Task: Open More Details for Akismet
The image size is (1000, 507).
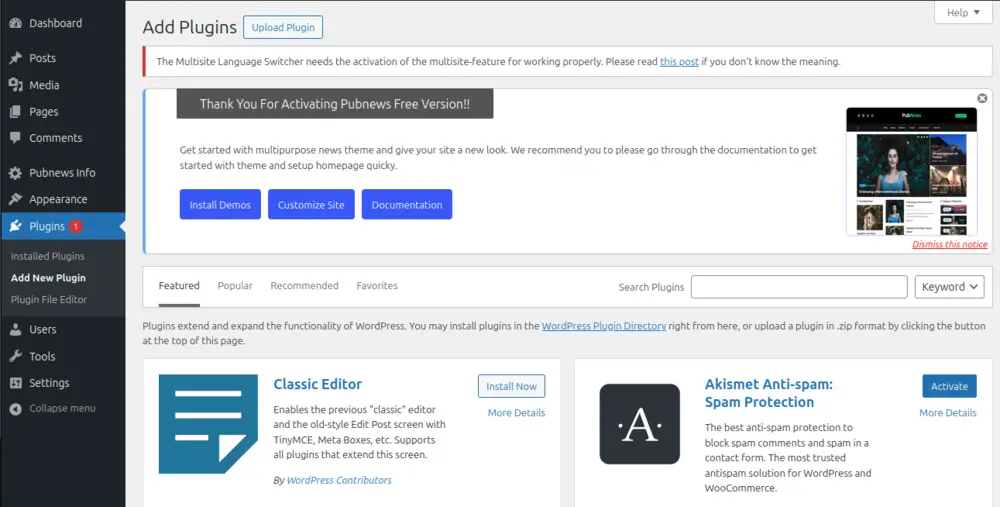Action: [x=948, y=413]
